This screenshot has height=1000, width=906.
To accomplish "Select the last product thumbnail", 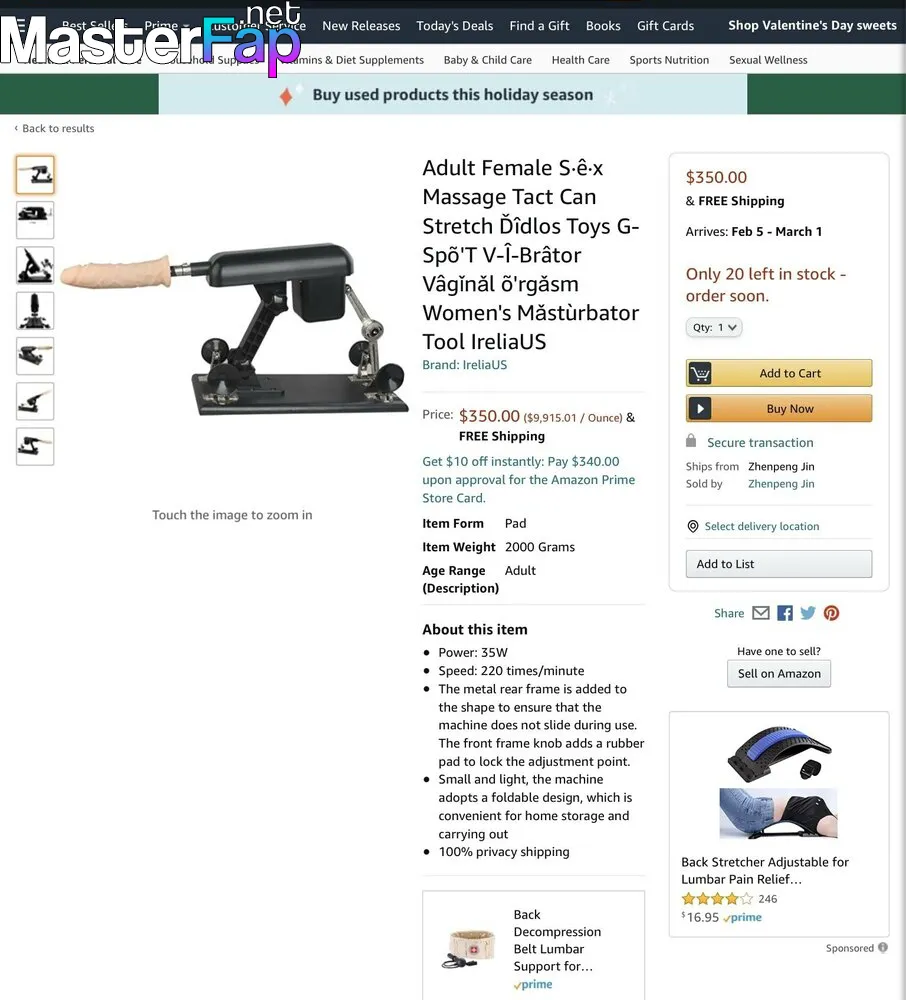I will pyautogui.click(x=35, y=446).
